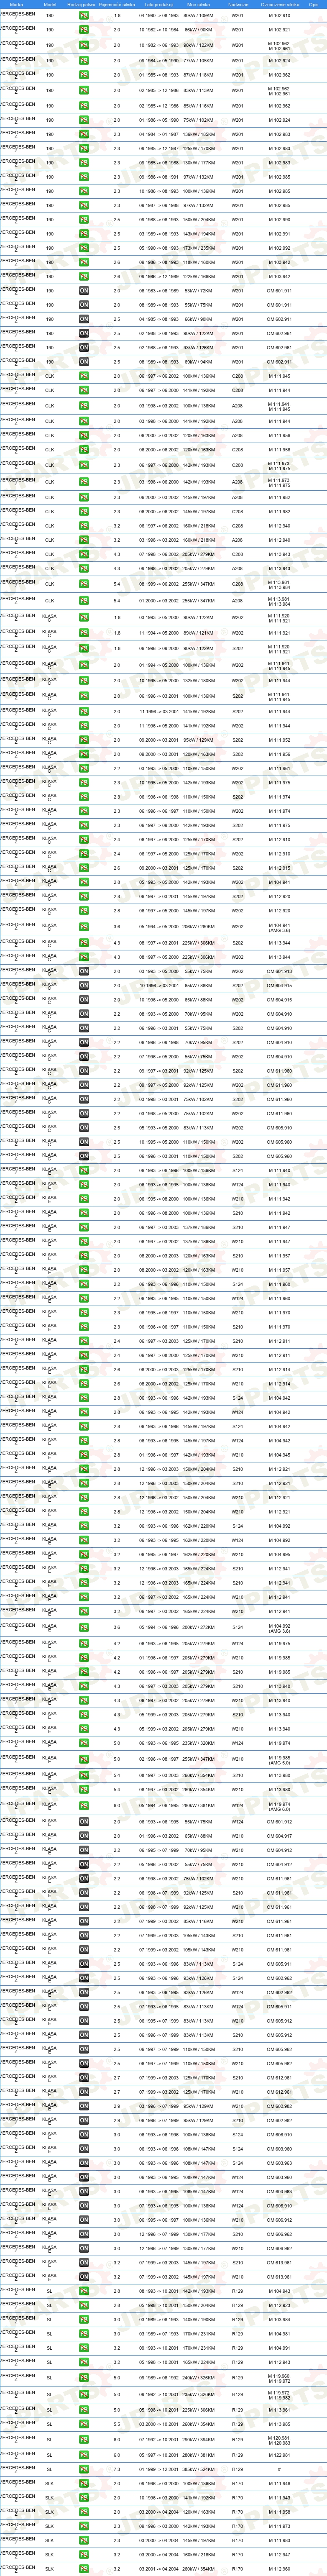327x2576 pixels.
Task: Click the engine code M 112.960 in the SLK row
Action: pos(279,2569)
